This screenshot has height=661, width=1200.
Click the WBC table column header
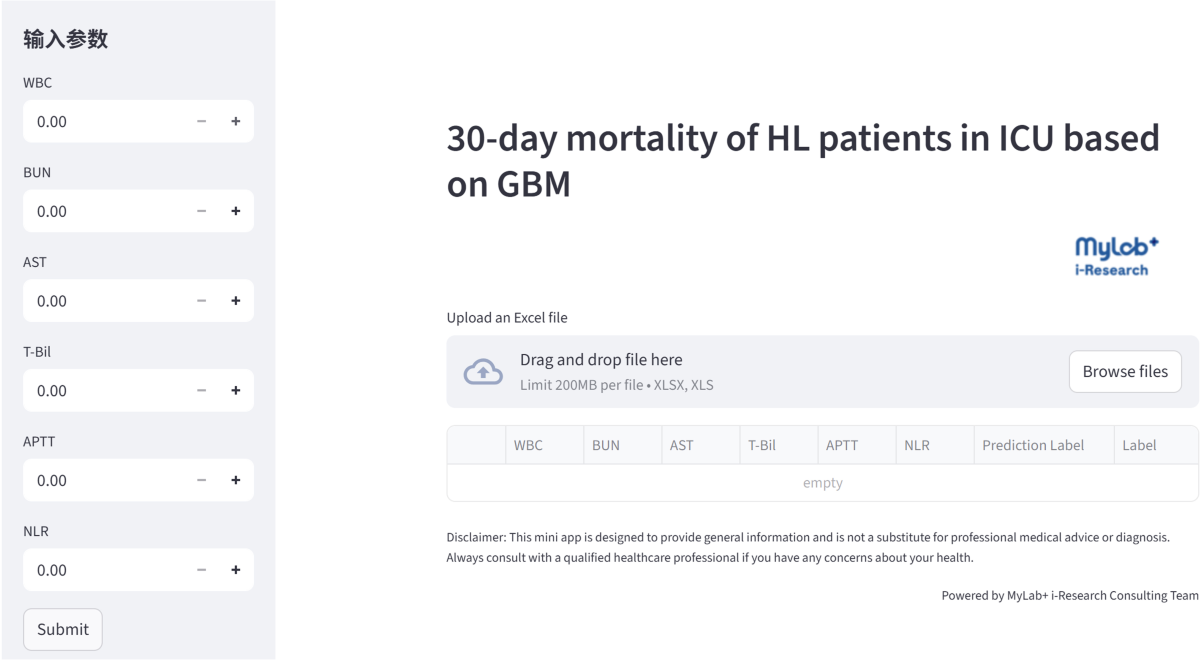529,445
